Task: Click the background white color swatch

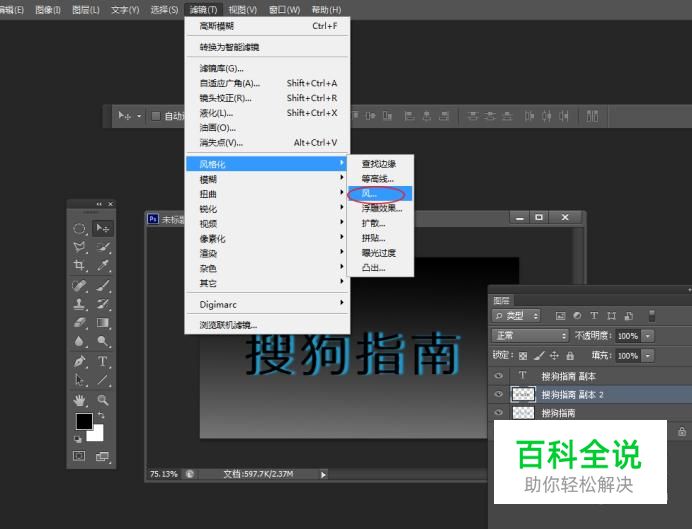Action: (x=97, y=435)
